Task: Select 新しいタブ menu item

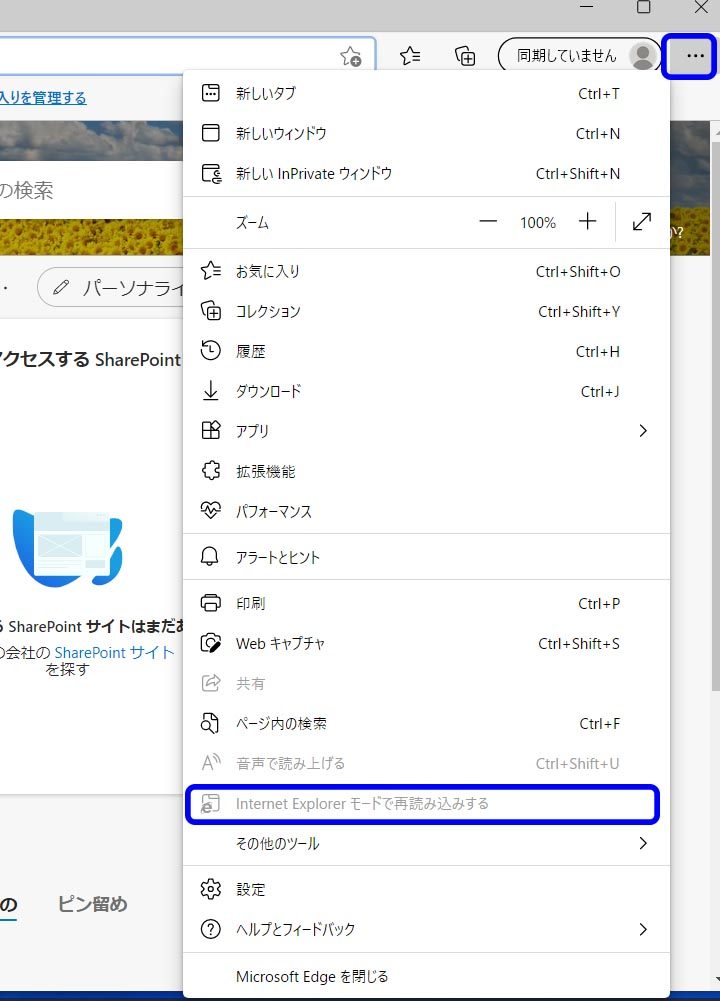Action: [x=426, y=93]
